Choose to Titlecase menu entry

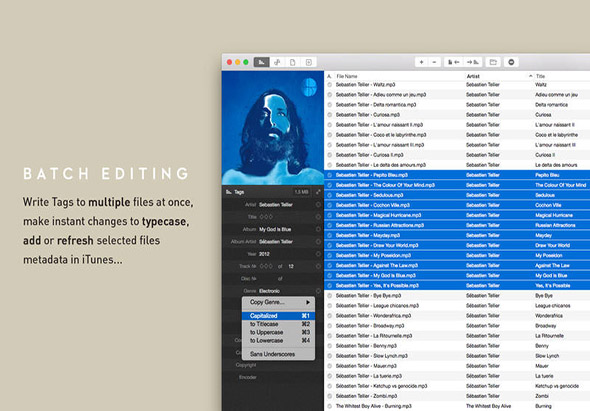(x=278, y=324)
